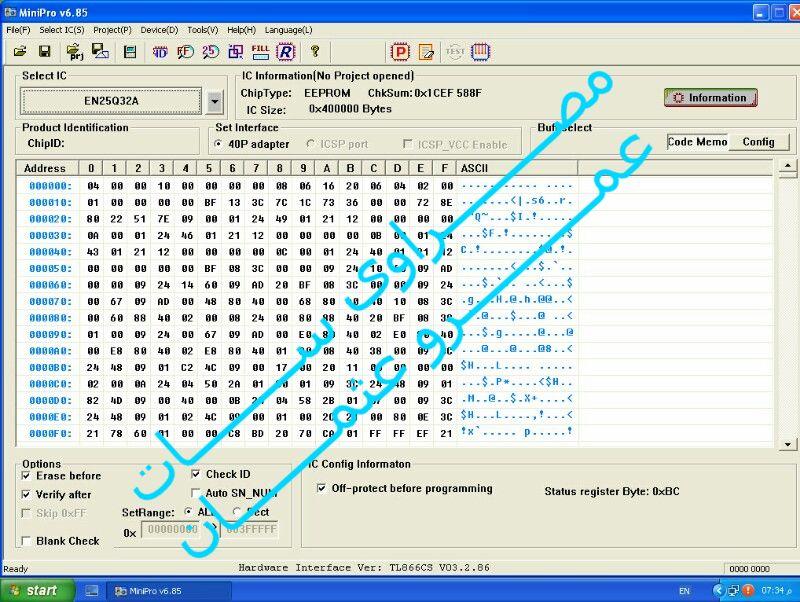Viewport: 800px width, 602px height.
Task: Click the R read chip icon
Action: pos(286,52)
